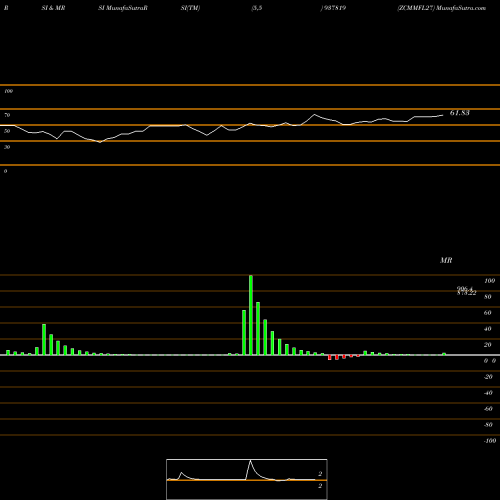500x500 pixels.
Task: Click the MR axis label 80
Action: (488, 297)
